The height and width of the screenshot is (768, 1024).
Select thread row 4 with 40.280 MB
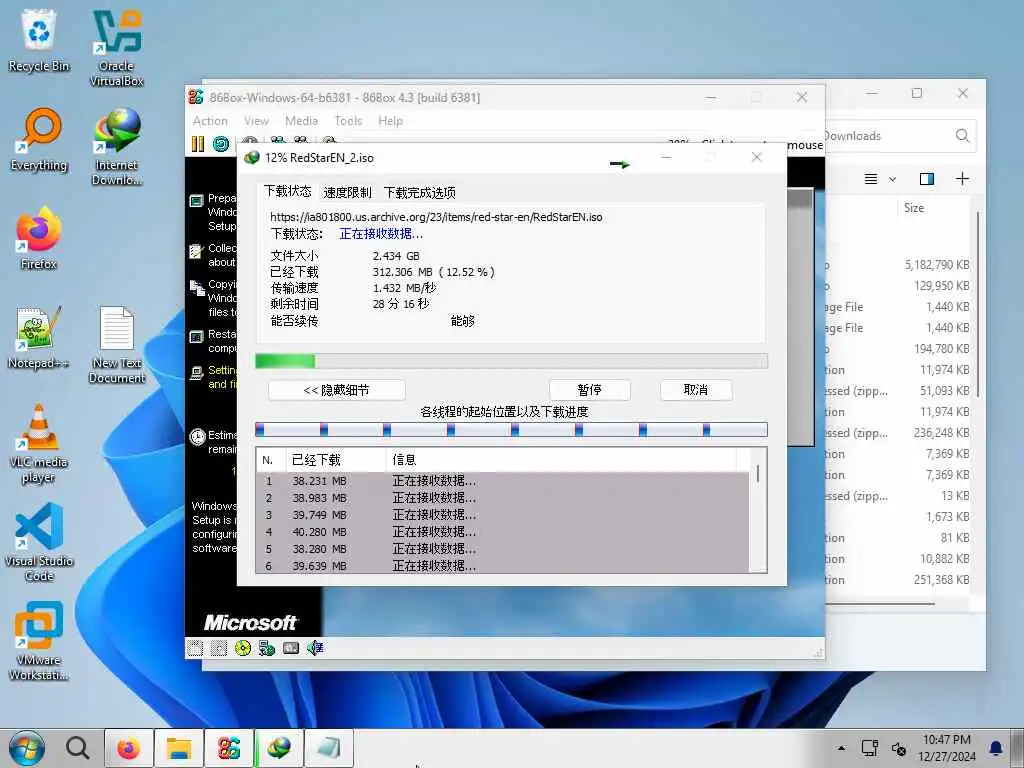coord(503,532)
